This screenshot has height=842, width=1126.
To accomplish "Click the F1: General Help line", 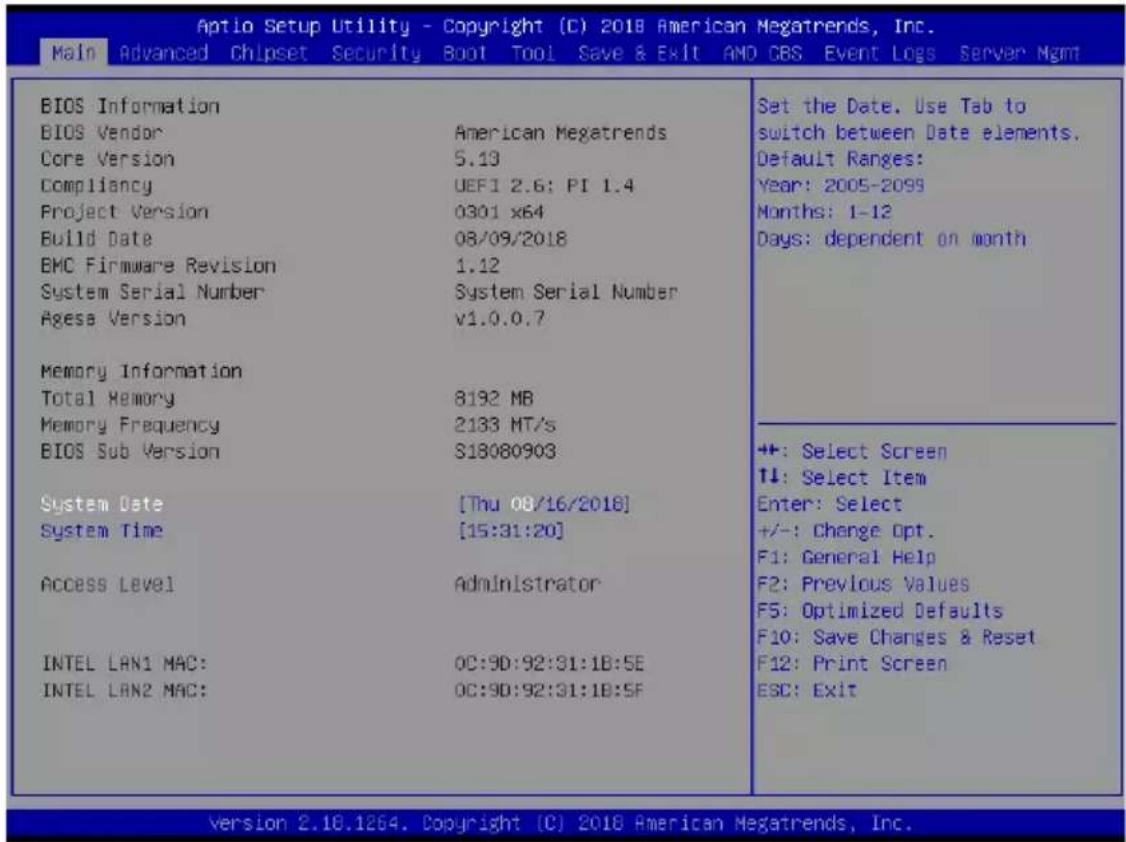I will coord(847,557).
